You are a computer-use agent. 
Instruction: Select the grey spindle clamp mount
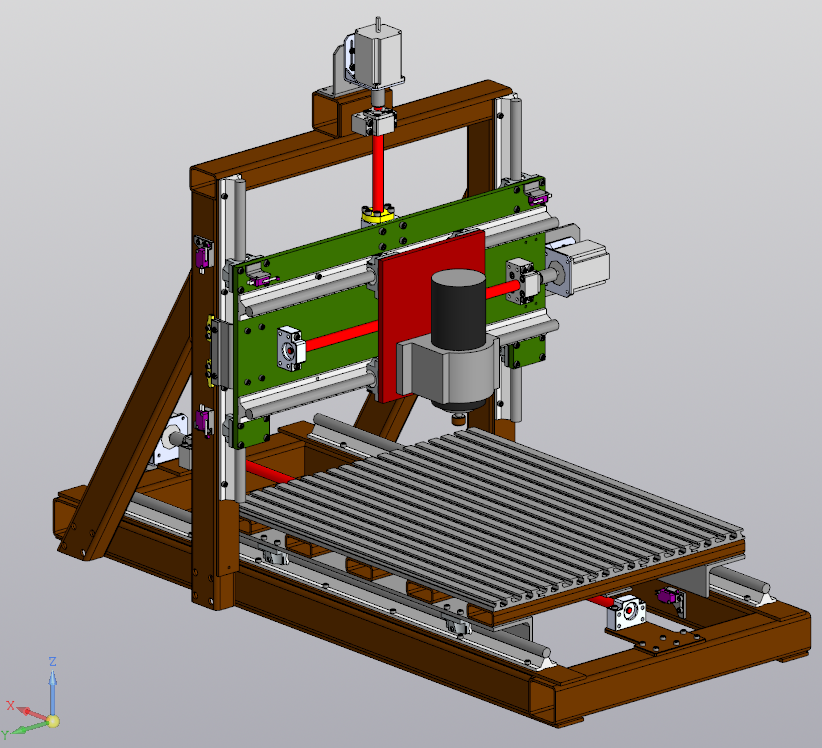pyautogui.click(x=448, y=370)
